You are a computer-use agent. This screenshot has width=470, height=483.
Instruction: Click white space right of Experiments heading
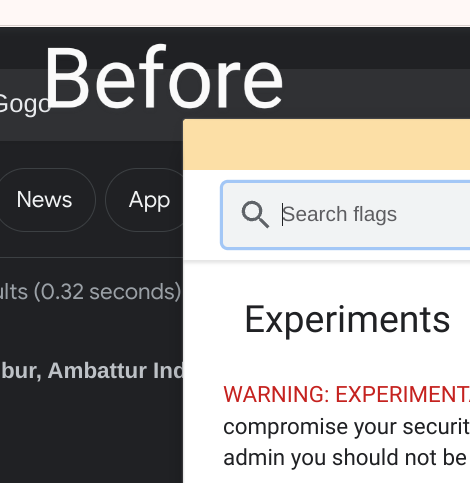click(x=460, y=320)
